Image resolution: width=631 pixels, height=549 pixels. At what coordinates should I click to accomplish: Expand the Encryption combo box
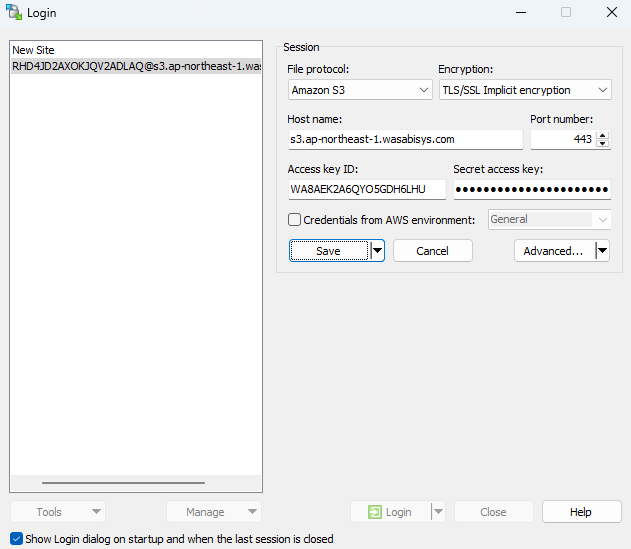tap(525, 90)
